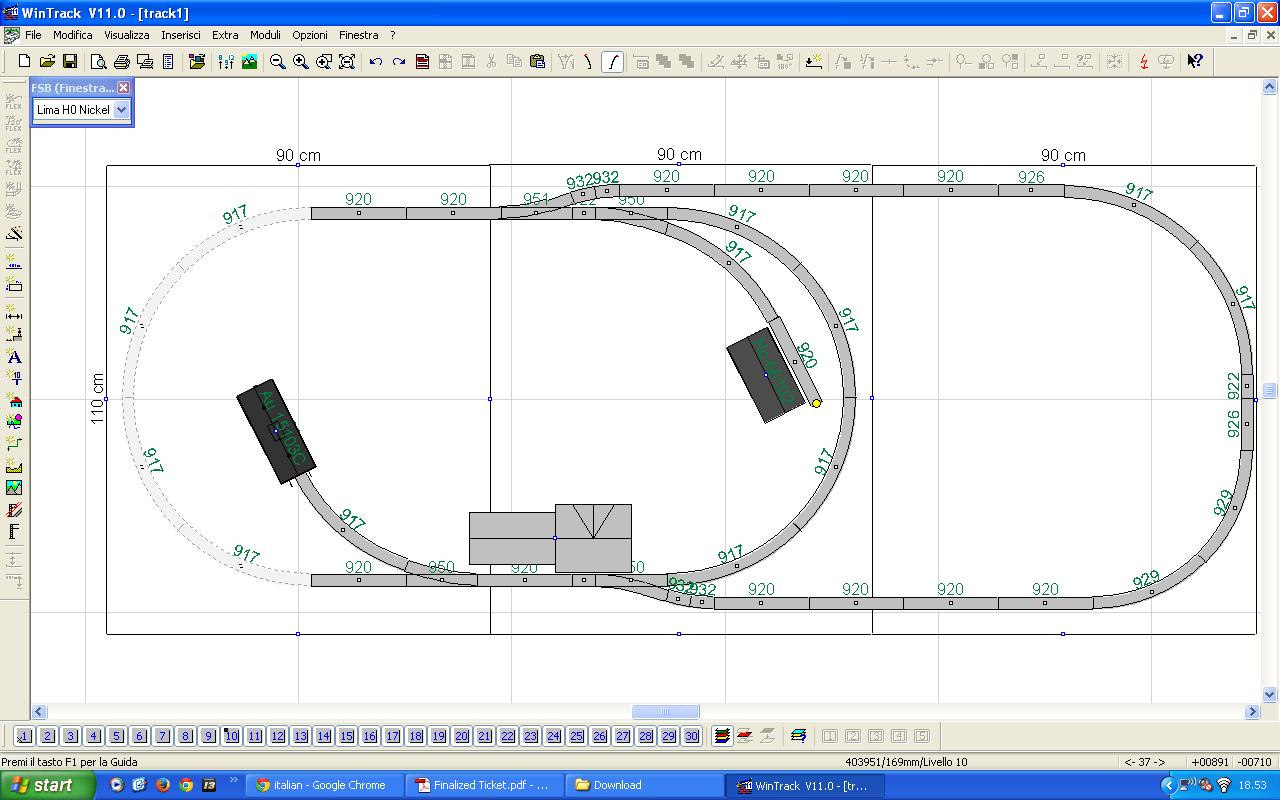This screenshot has height=800, width=1280.
Task: Click horizontal scrollbar right arrow
Action: 1252,712
